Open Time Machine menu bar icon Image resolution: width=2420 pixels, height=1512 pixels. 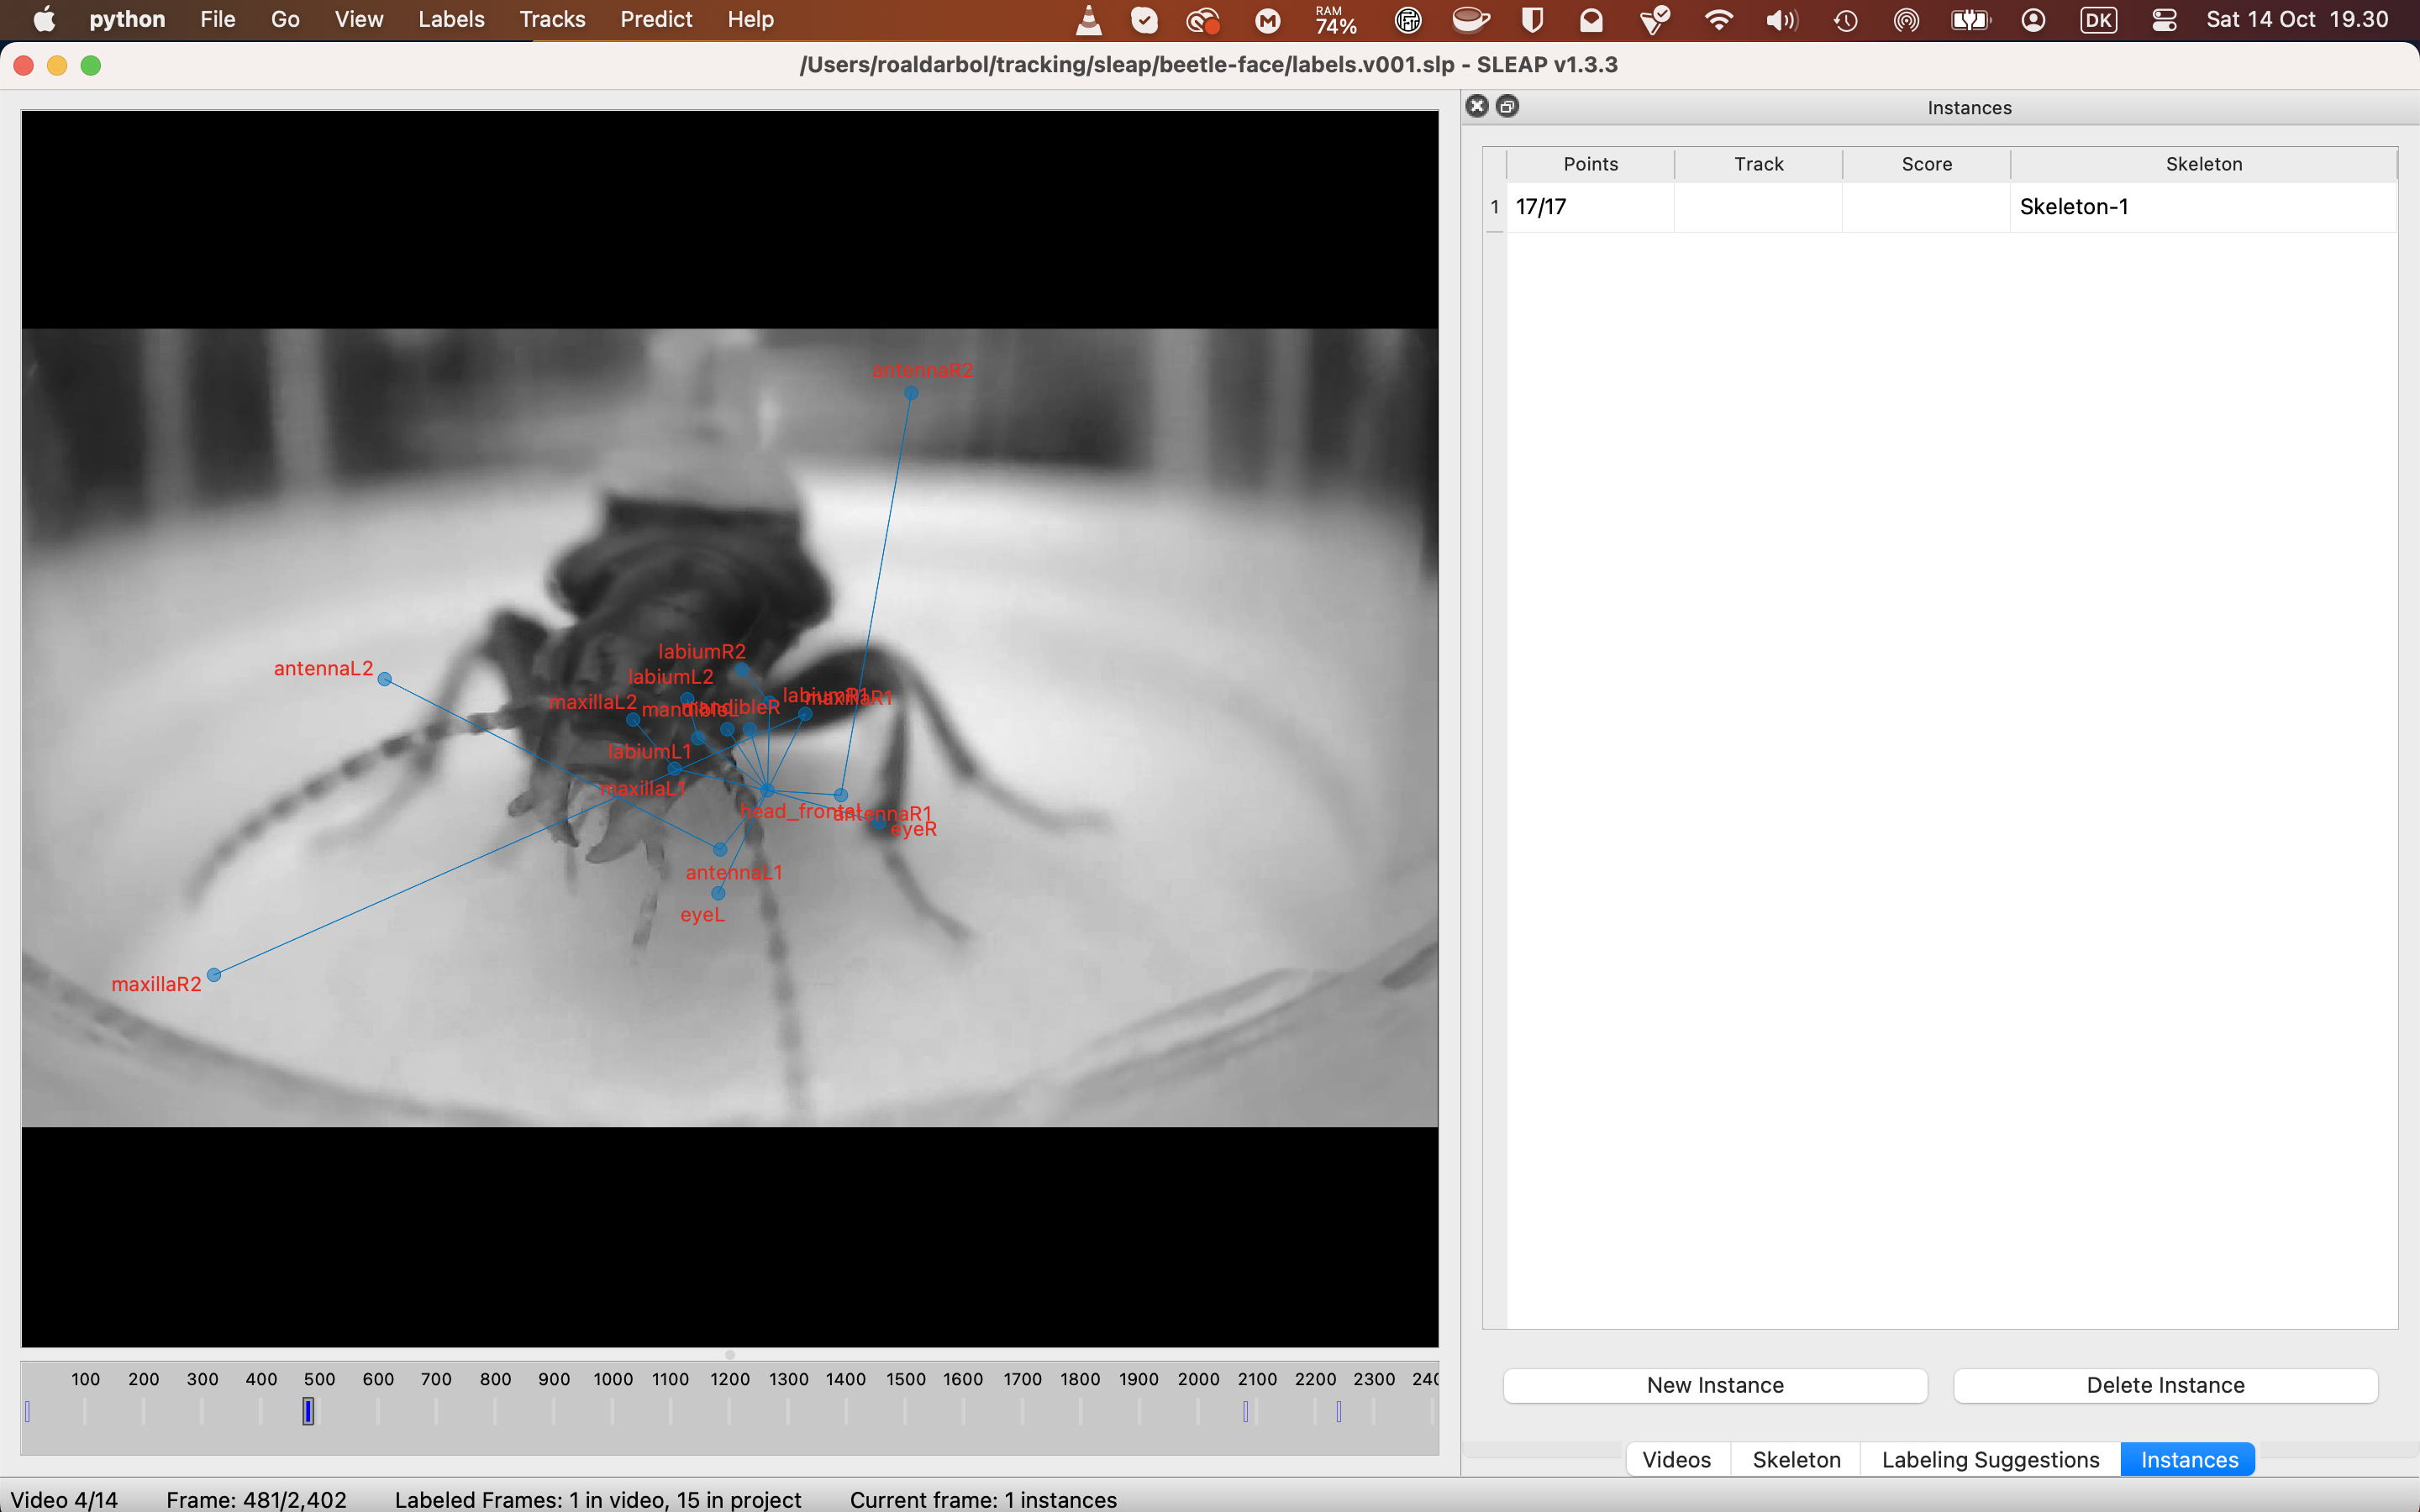[1846, 20]
